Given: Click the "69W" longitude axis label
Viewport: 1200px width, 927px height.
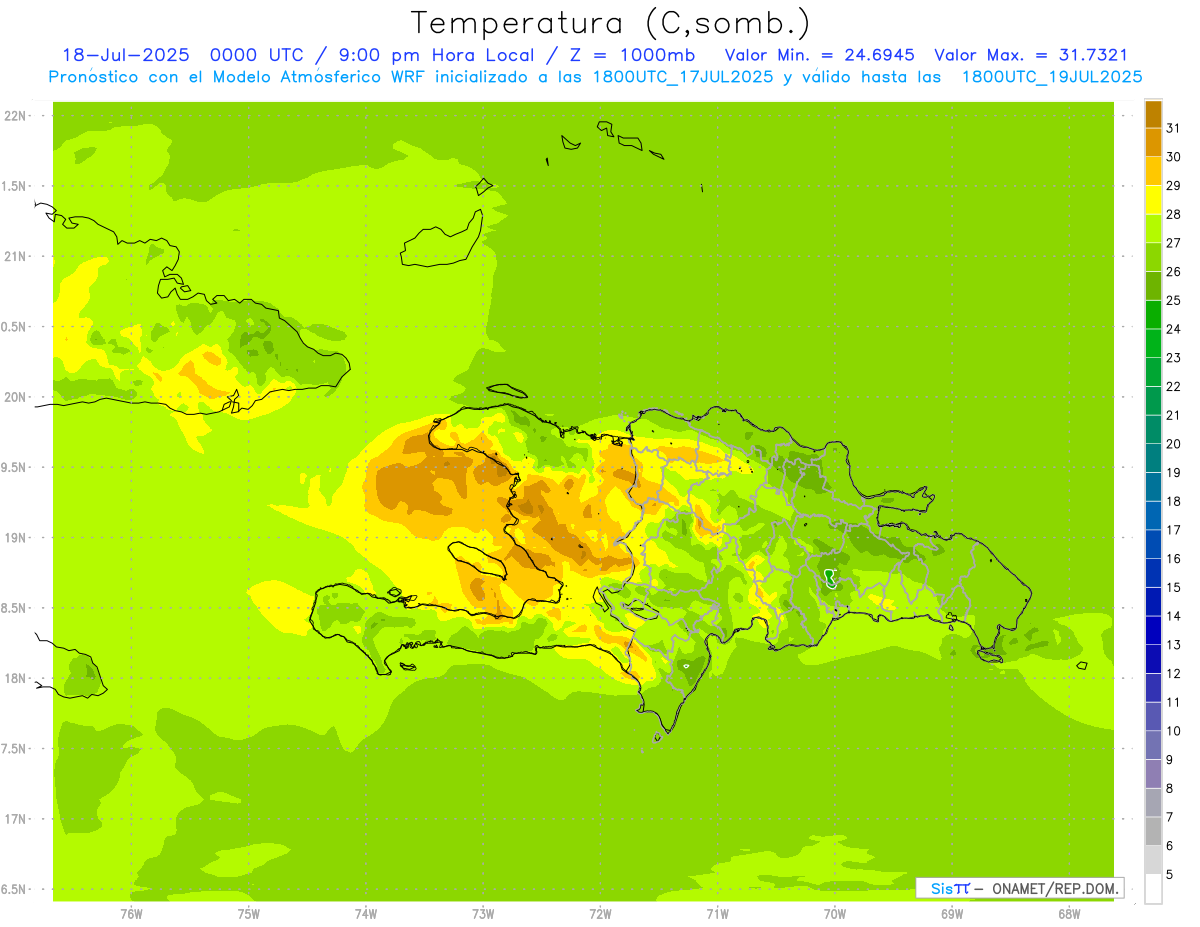Looking at the screenshot, I should 952,914.
